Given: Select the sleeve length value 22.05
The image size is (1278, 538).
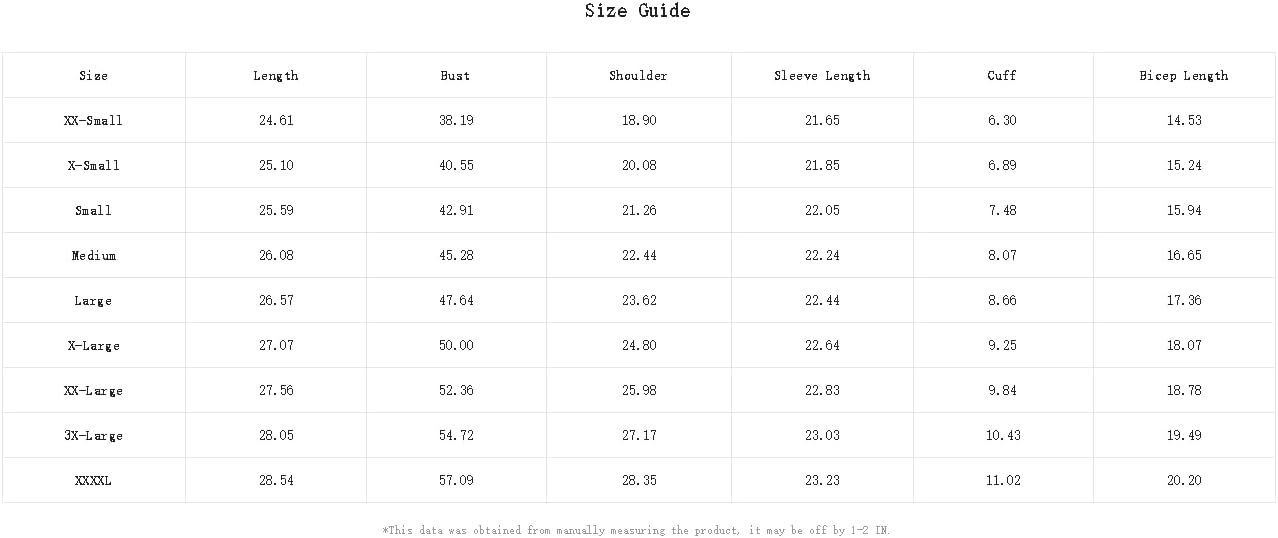Looking at the screenshot, I should click(x=822, y=211).
